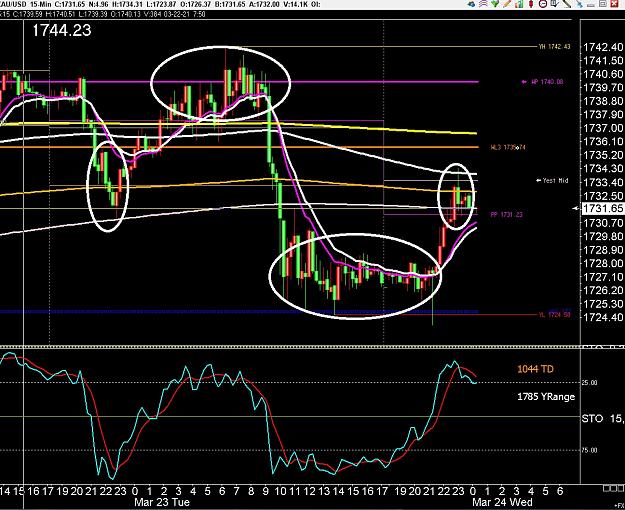625x510 pixels.
Task: Click the WP 1740.08 pivot label
Action: click(547, 82)
